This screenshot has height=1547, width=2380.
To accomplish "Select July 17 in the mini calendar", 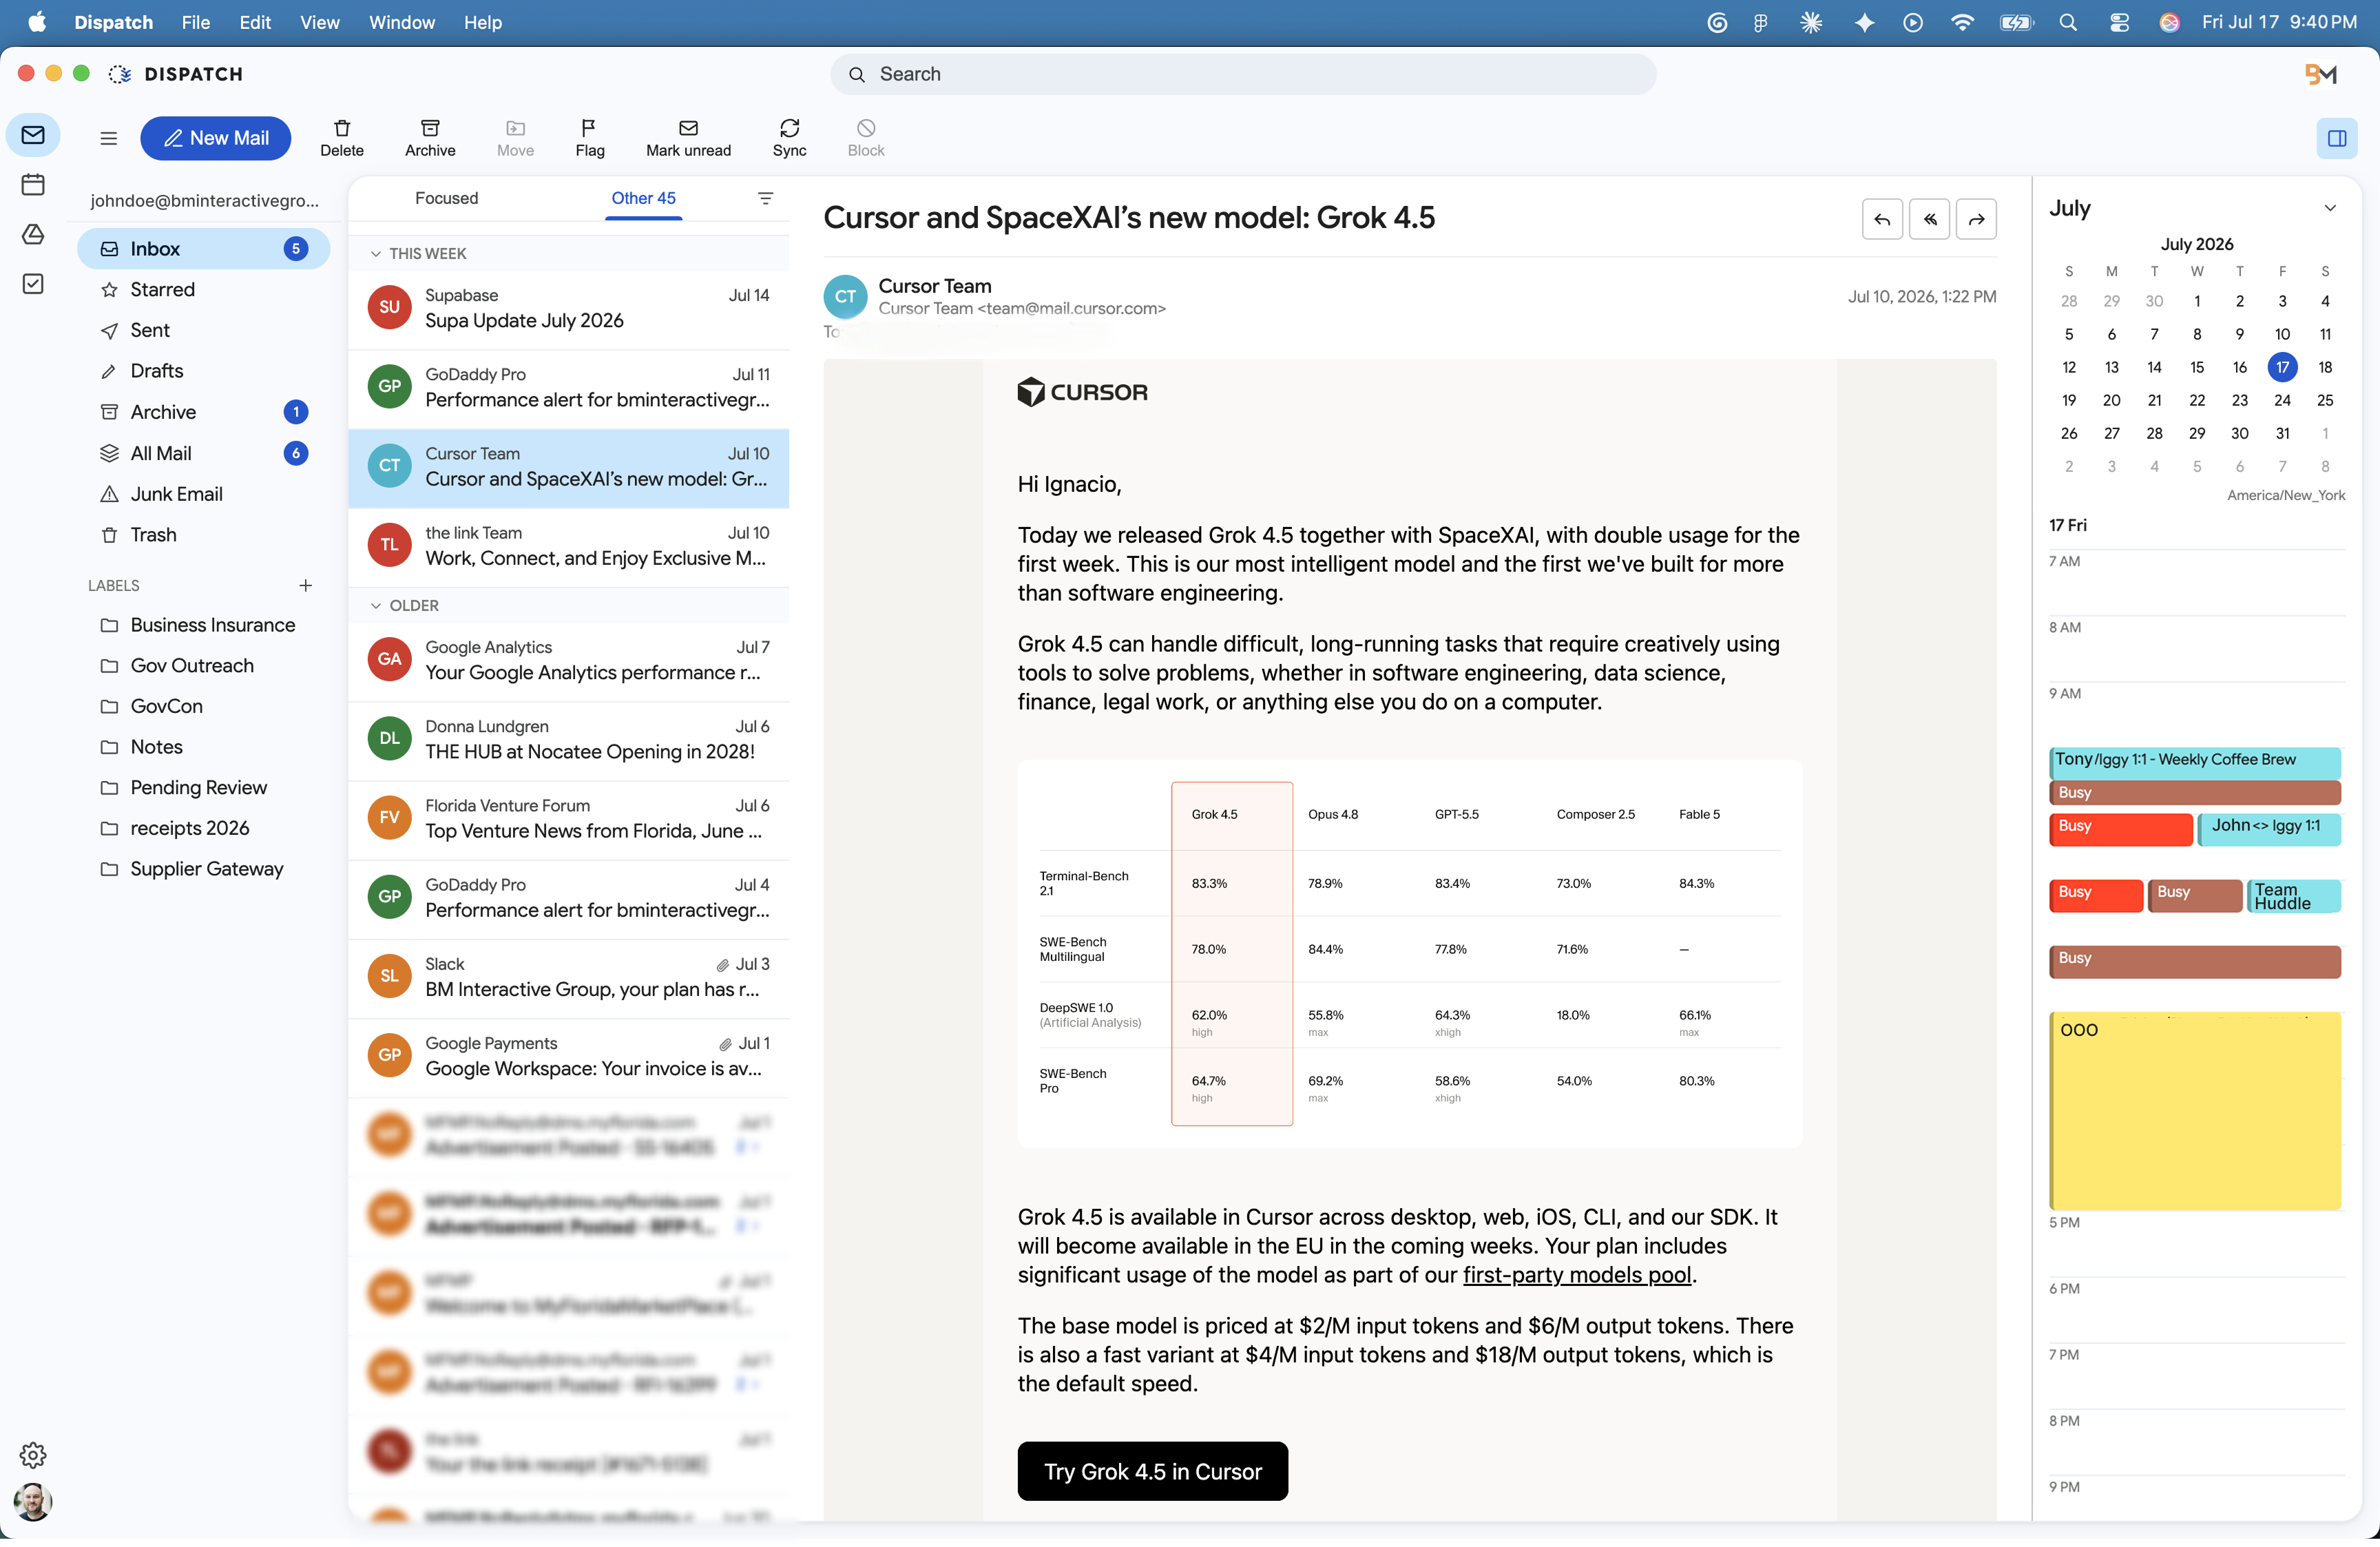I will [2282, 368].
